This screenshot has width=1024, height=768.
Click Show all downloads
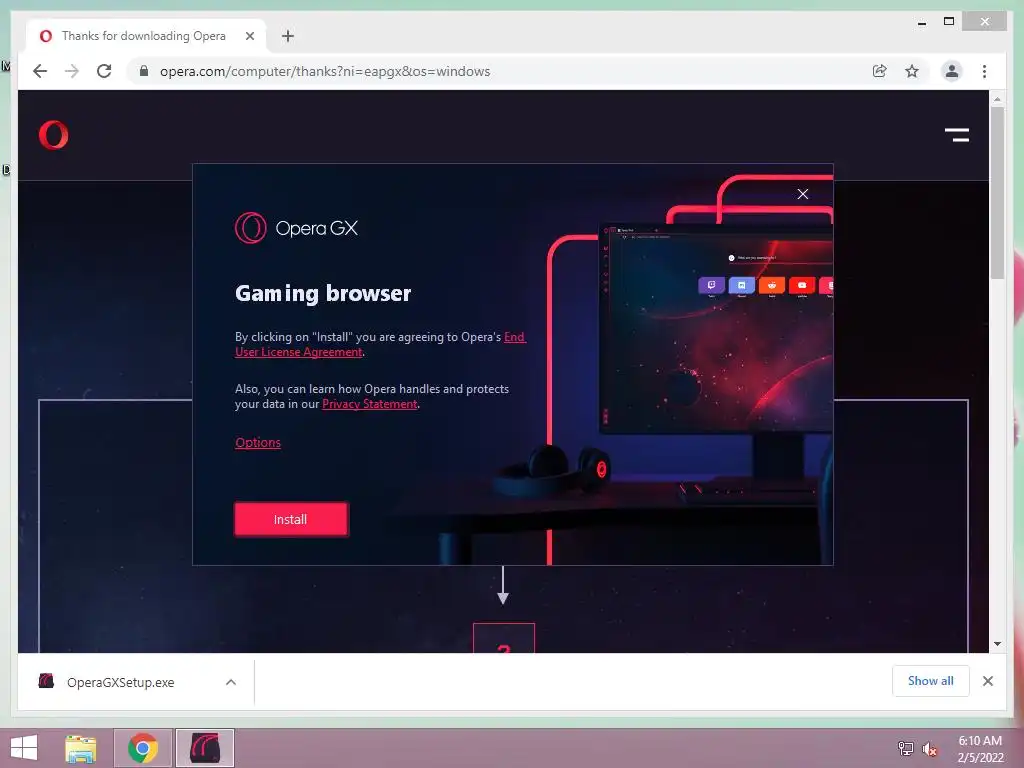coord(931,681)
